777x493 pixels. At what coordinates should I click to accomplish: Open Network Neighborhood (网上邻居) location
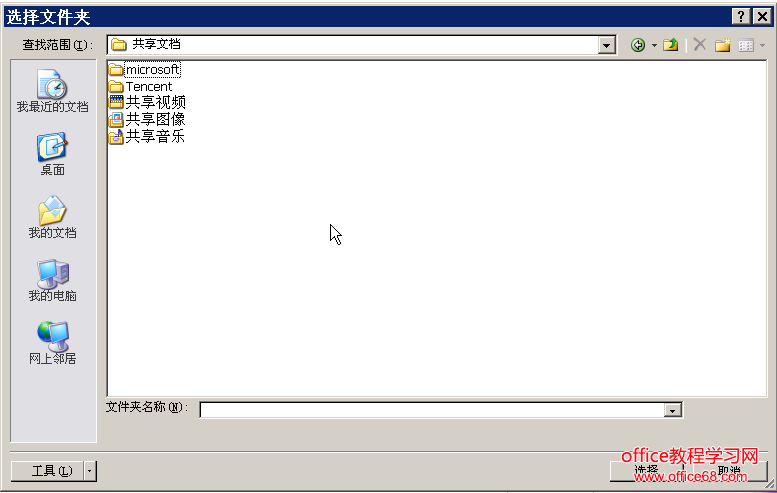click(x=53, y=343)
